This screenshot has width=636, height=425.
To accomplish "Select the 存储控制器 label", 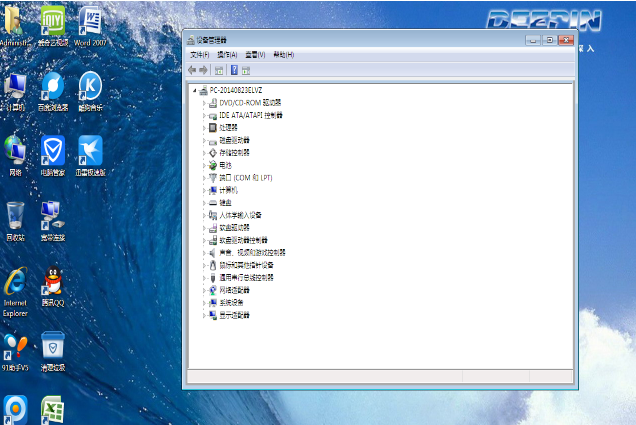I will [x=234, y=153].
